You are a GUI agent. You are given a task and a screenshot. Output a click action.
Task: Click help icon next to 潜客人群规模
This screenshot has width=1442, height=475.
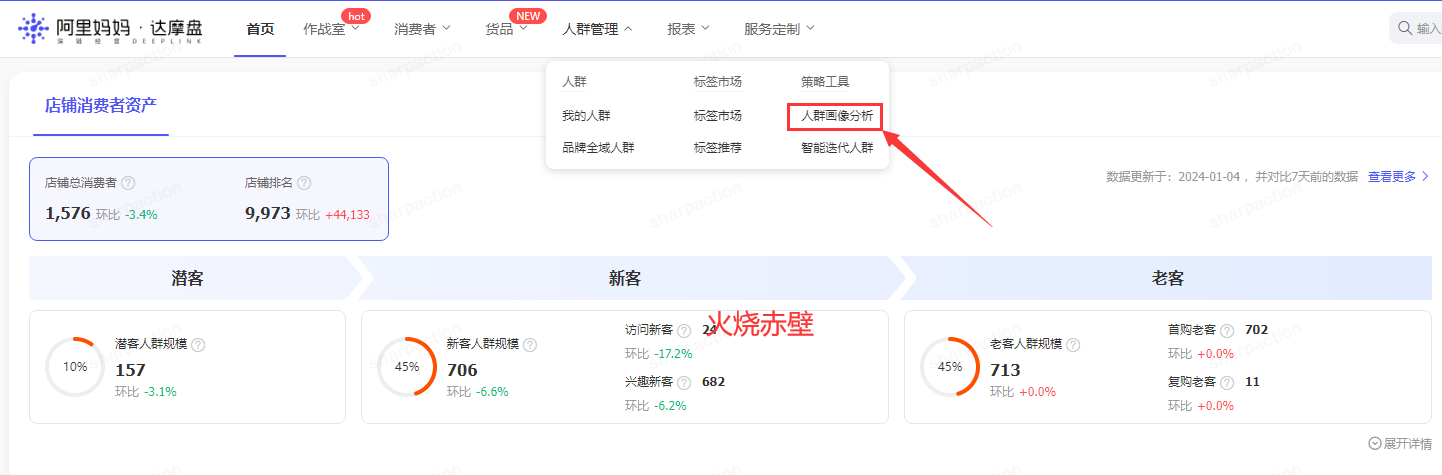coord(198,345)
